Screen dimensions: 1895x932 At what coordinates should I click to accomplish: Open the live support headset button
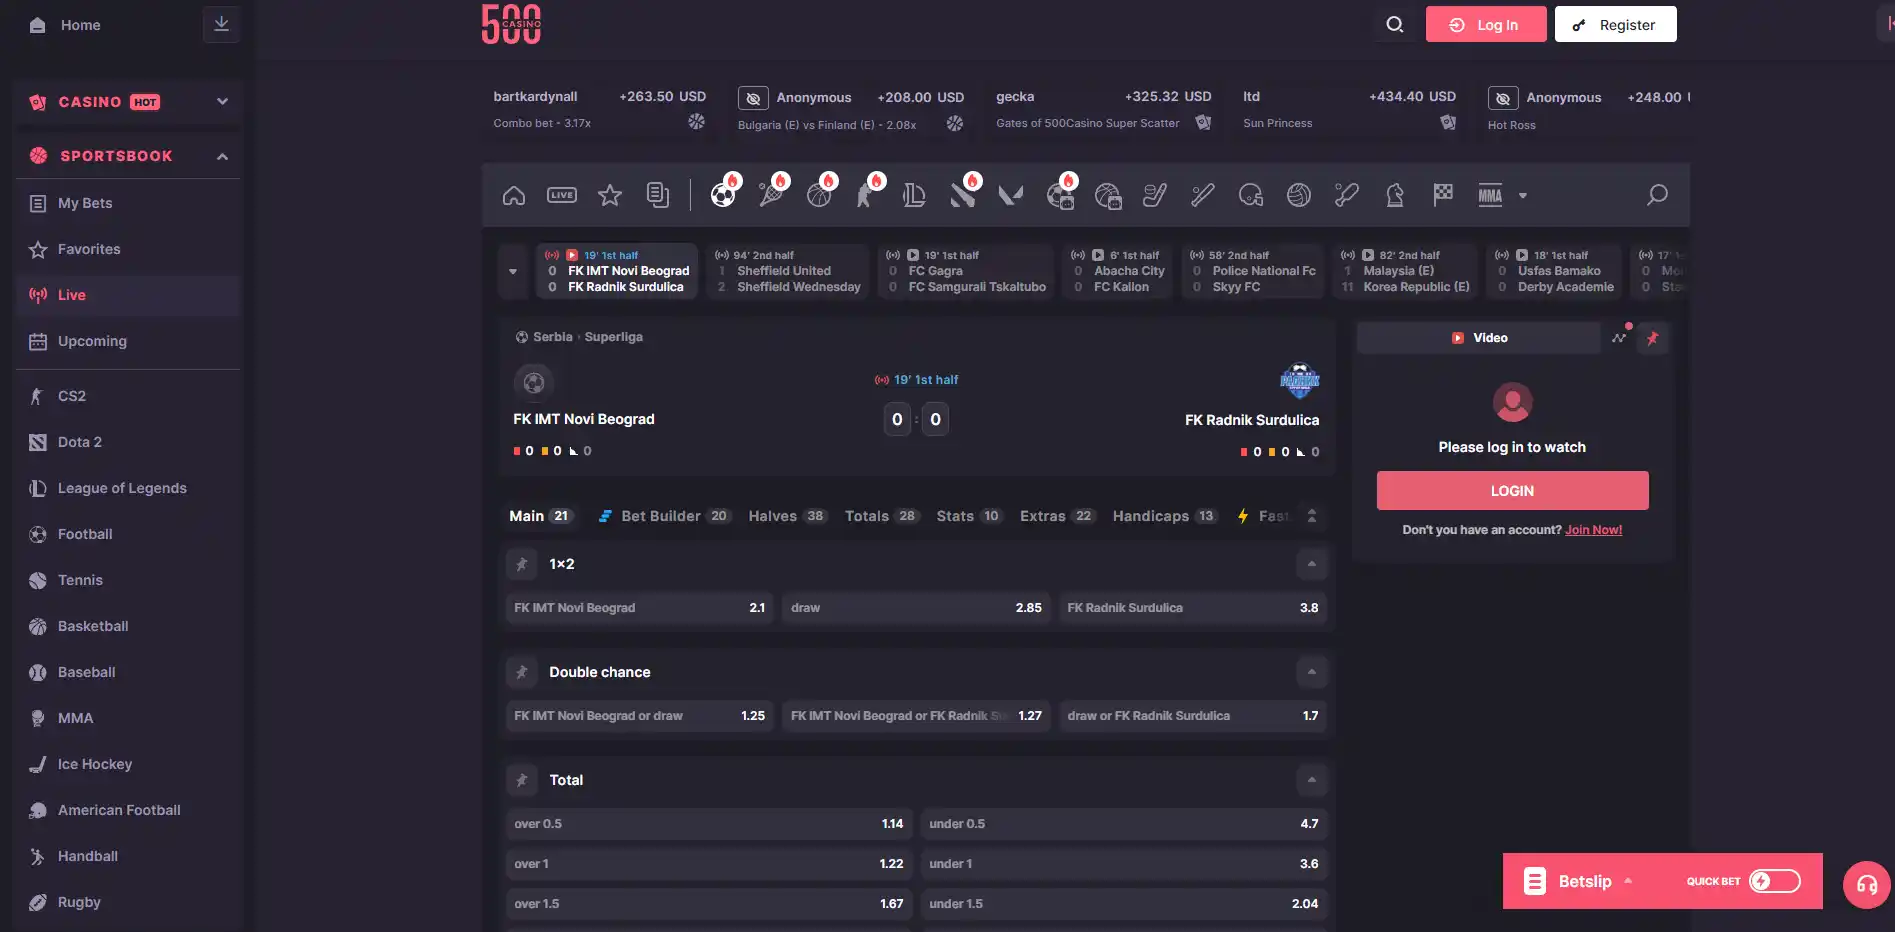[1867, 884]
